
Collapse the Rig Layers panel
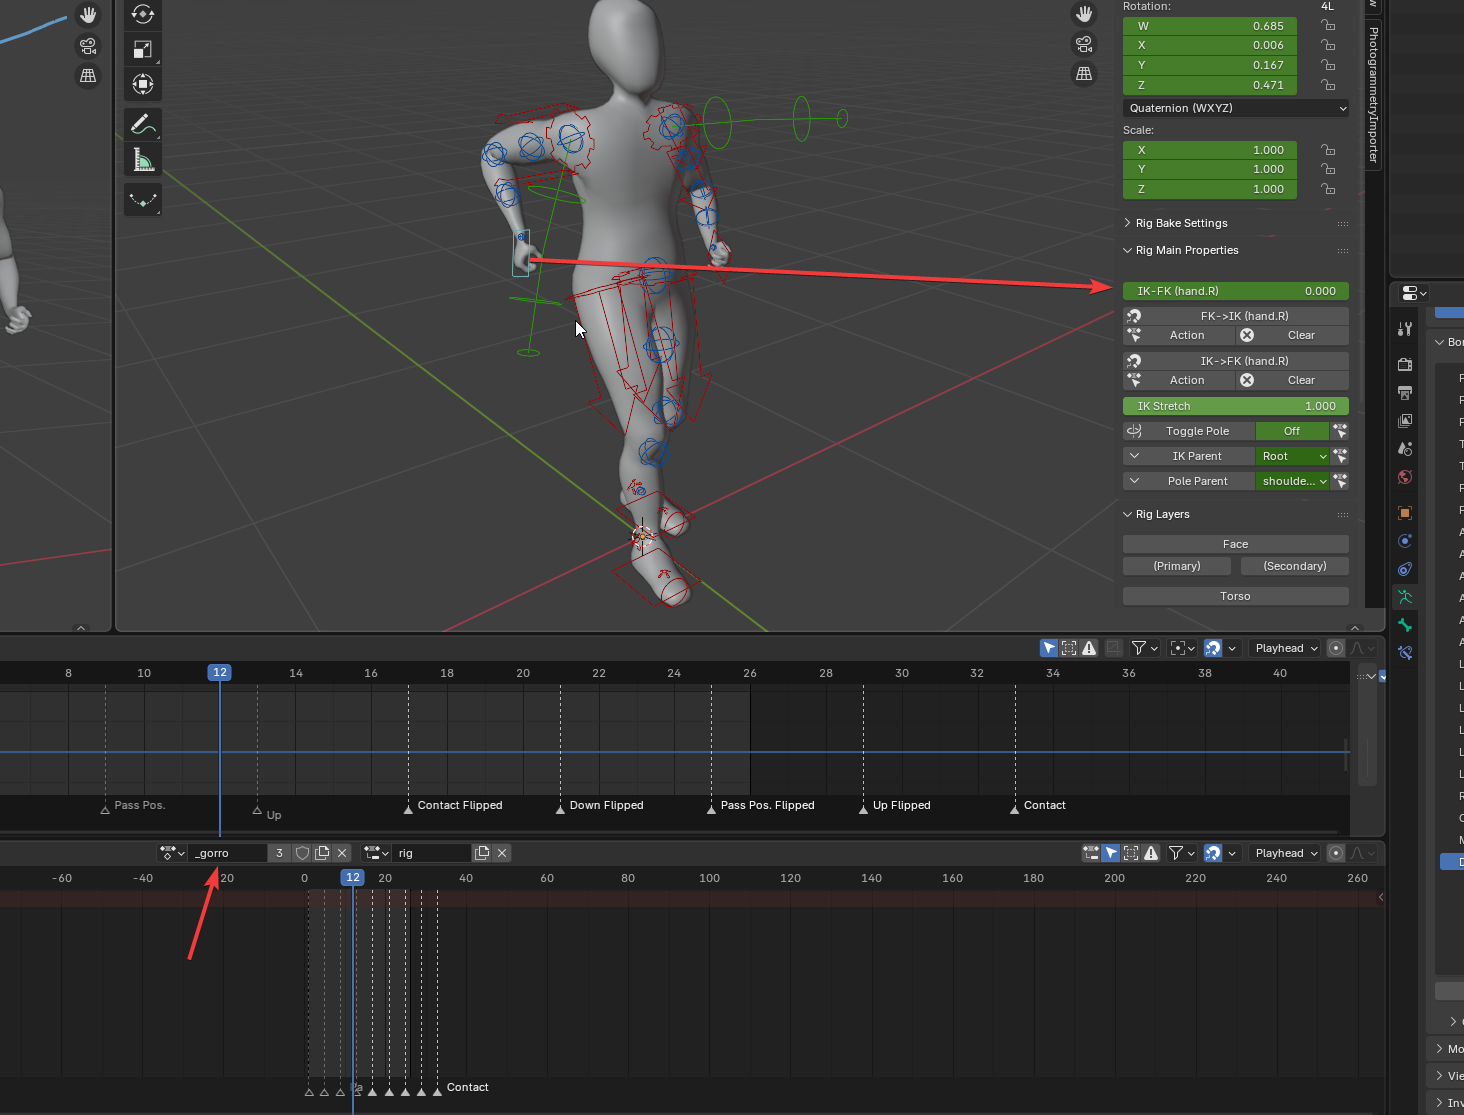pyautogui.click(x=1162, y=514)
